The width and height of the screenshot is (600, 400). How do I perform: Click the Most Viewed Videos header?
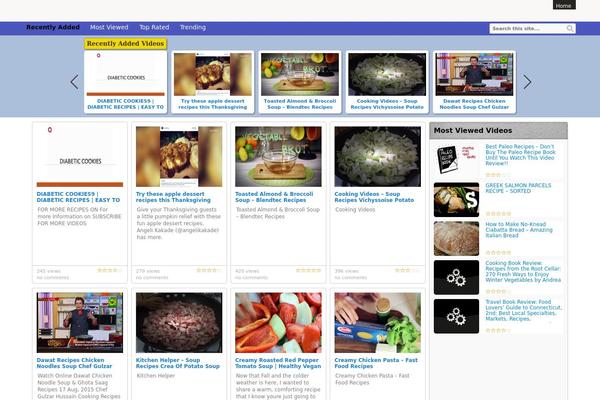(499, 131)
